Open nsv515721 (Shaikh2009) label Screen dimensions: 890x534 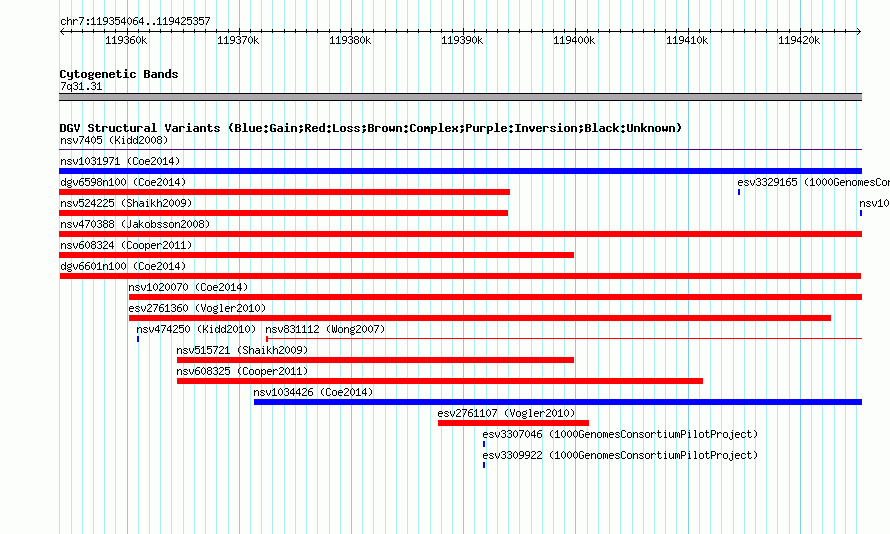(x=242, y=350)
